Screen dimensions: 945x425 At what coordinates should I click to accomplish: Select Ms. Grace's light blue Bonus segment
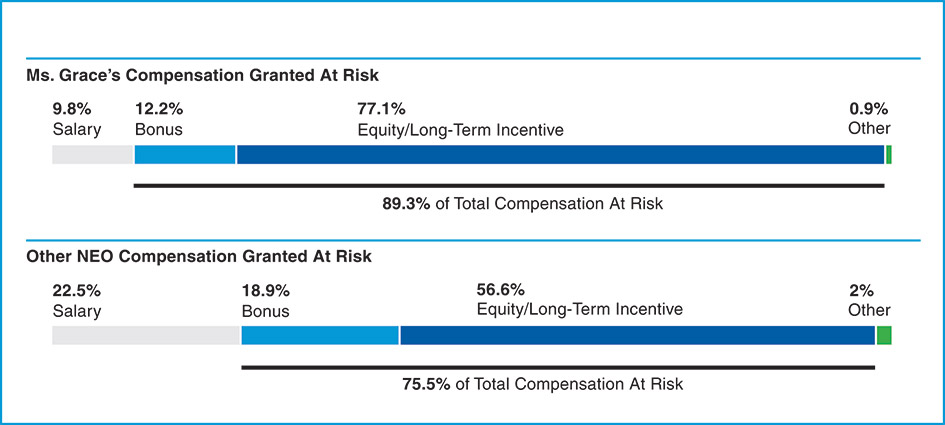185,155
